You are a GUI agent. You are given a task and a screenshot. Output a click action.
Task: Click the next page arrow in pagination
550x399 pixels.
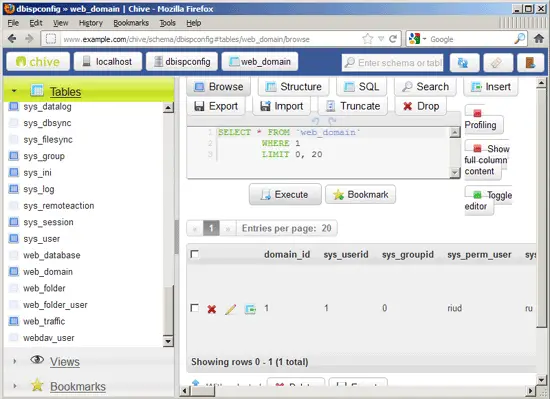tap(228, 229)
